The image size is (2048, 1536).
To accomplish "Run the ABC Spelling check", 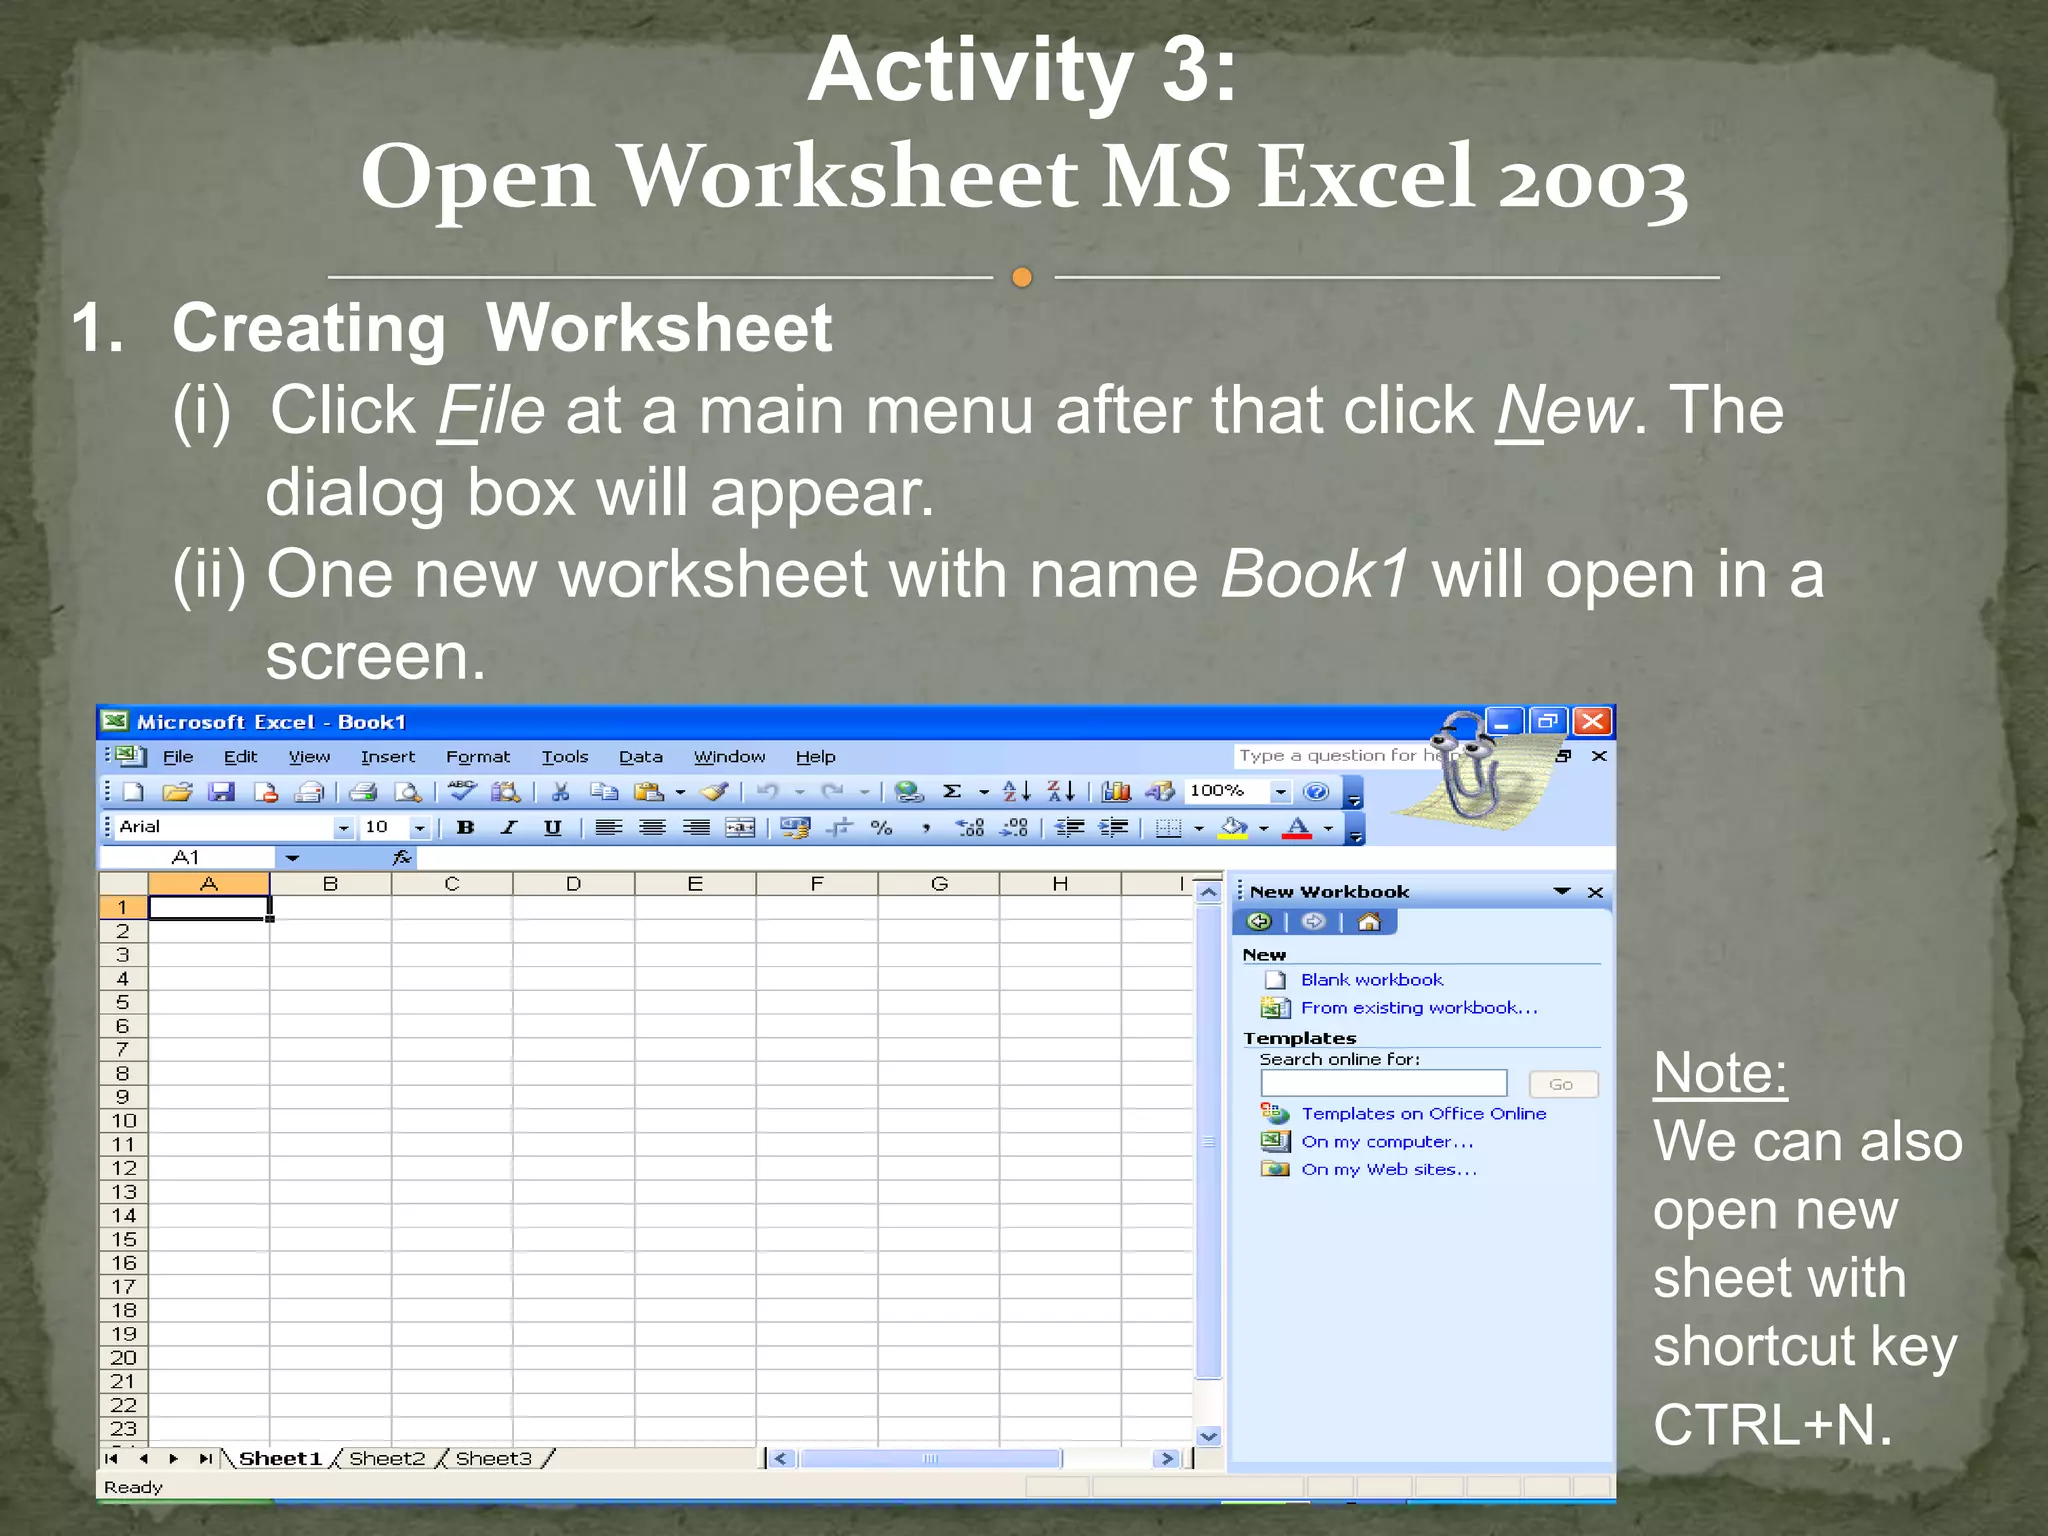I will (x=462, y=792).
